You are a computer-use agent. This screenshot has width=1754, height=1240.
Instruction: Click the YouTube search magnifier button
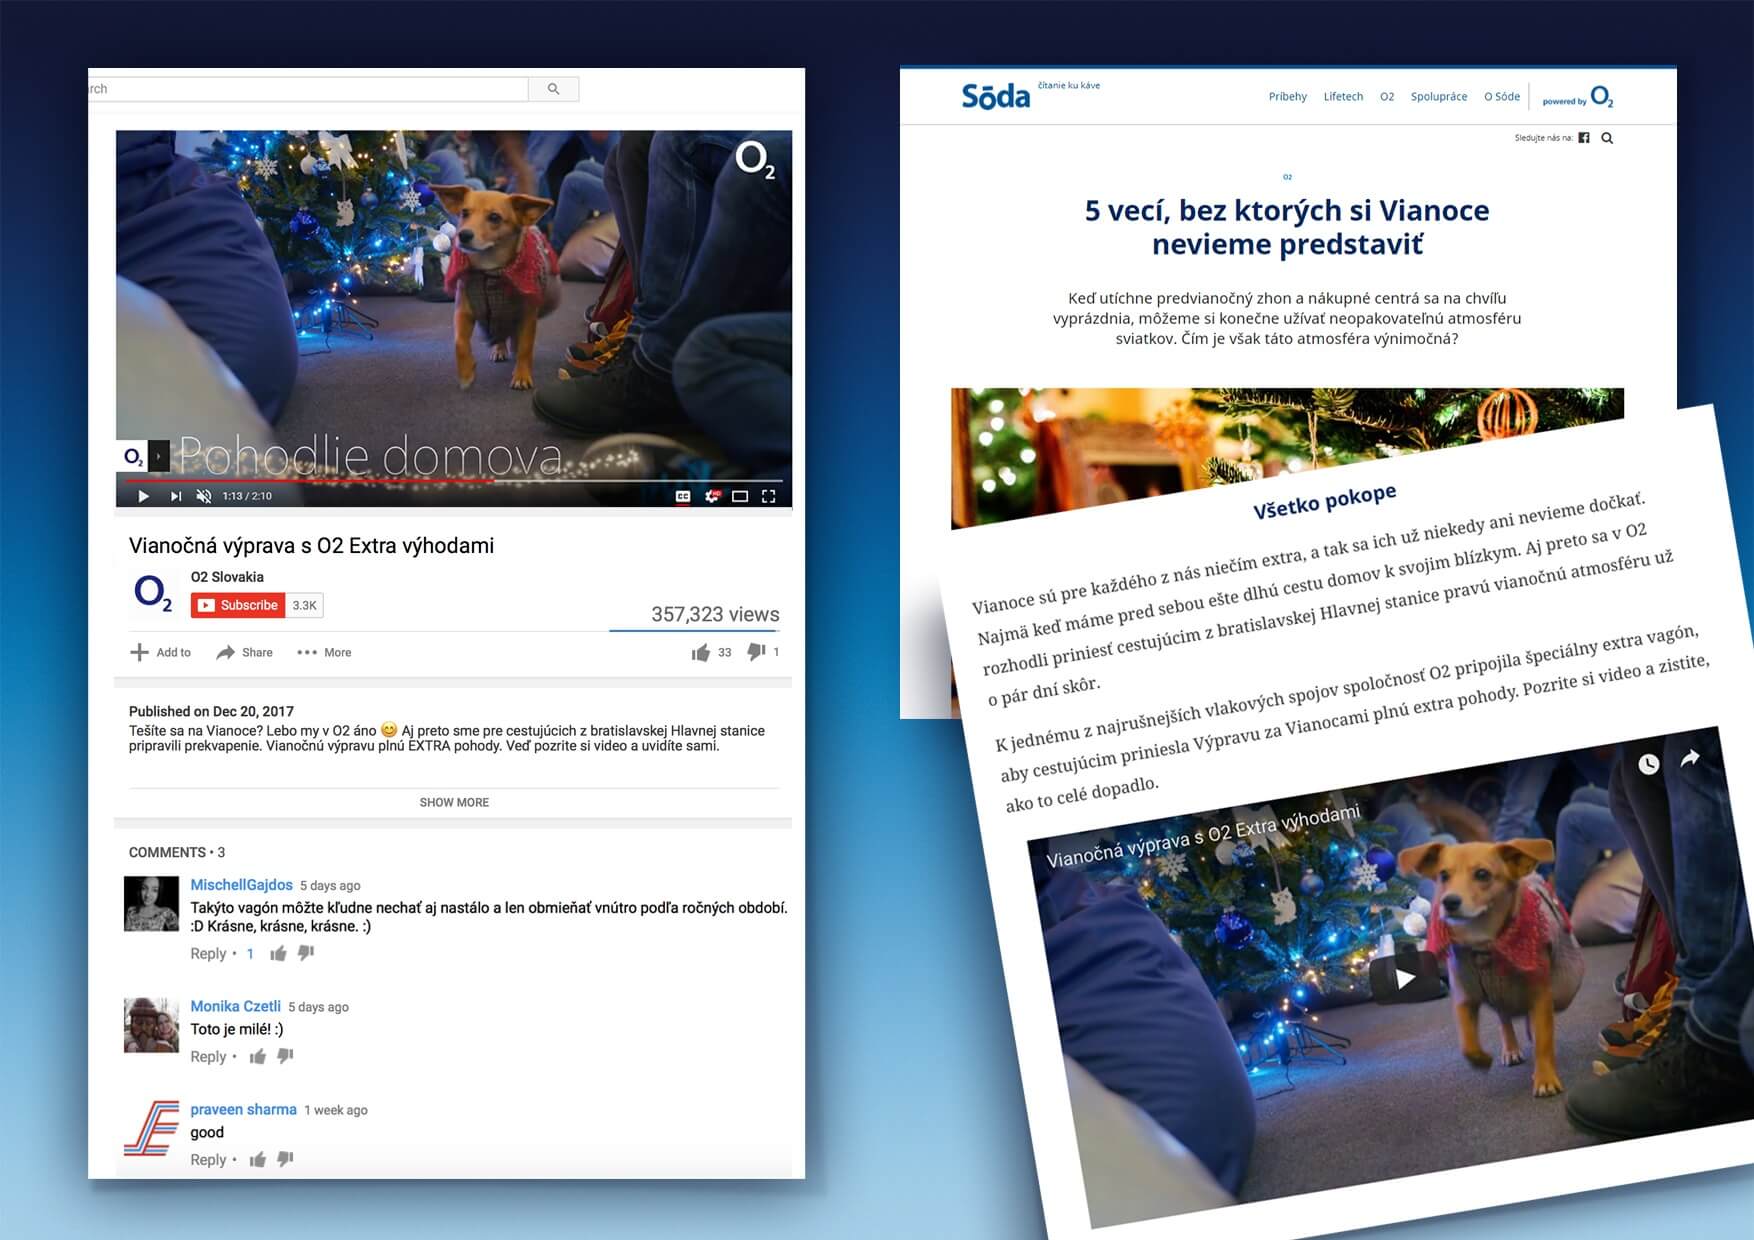(554, 89)
